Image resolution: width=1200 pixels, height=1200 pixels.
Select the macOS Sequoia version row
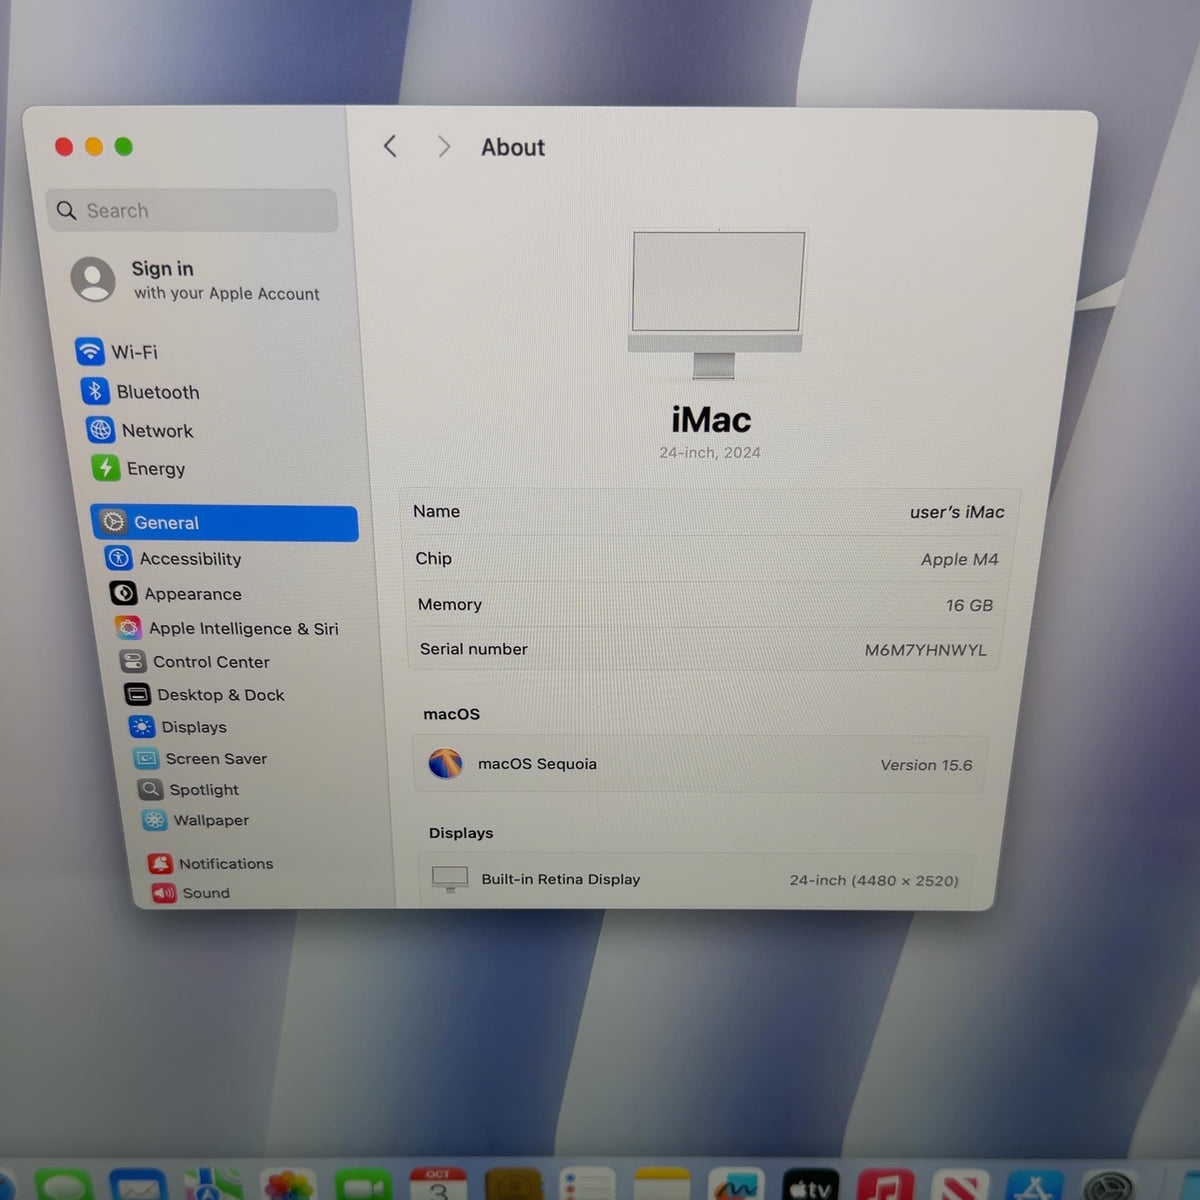[700, 765]
